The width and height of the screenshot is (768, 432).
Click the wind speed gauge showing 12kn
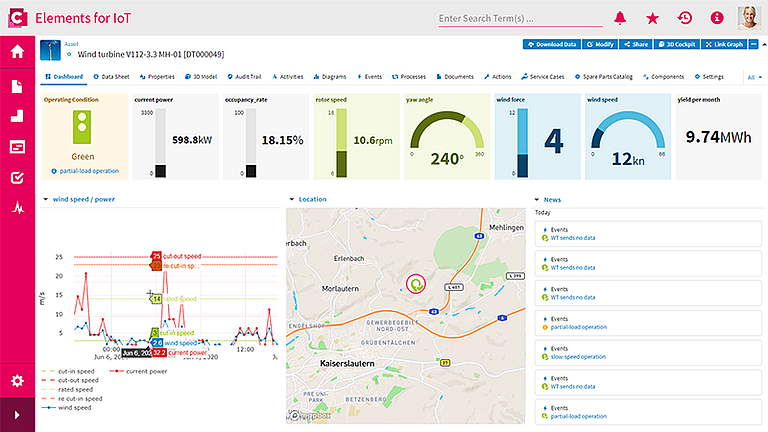628,138
